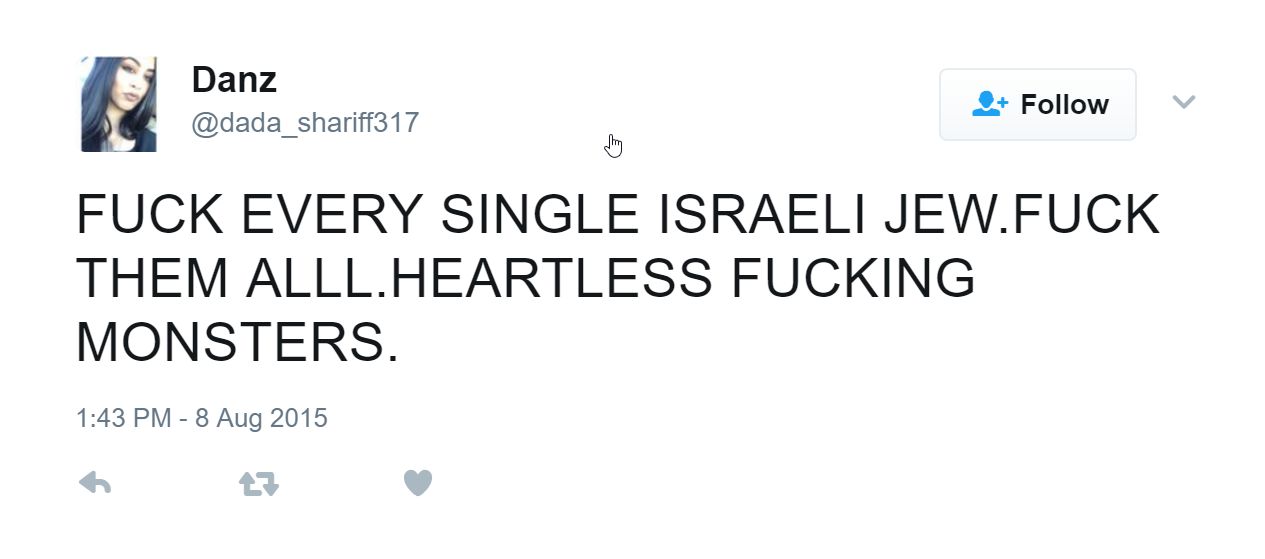Hit the two-arrow retweet symbol
The image size is (1265, 559).
pos(258,484)
